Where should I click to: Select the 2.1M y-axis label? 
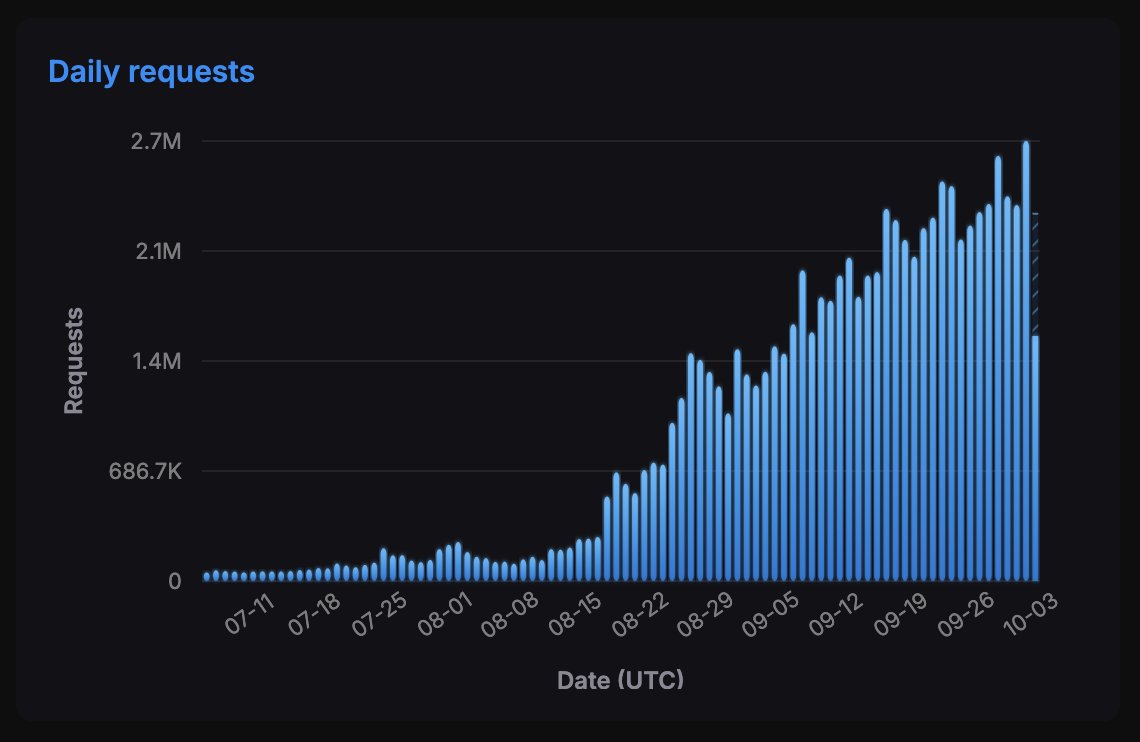158,251
